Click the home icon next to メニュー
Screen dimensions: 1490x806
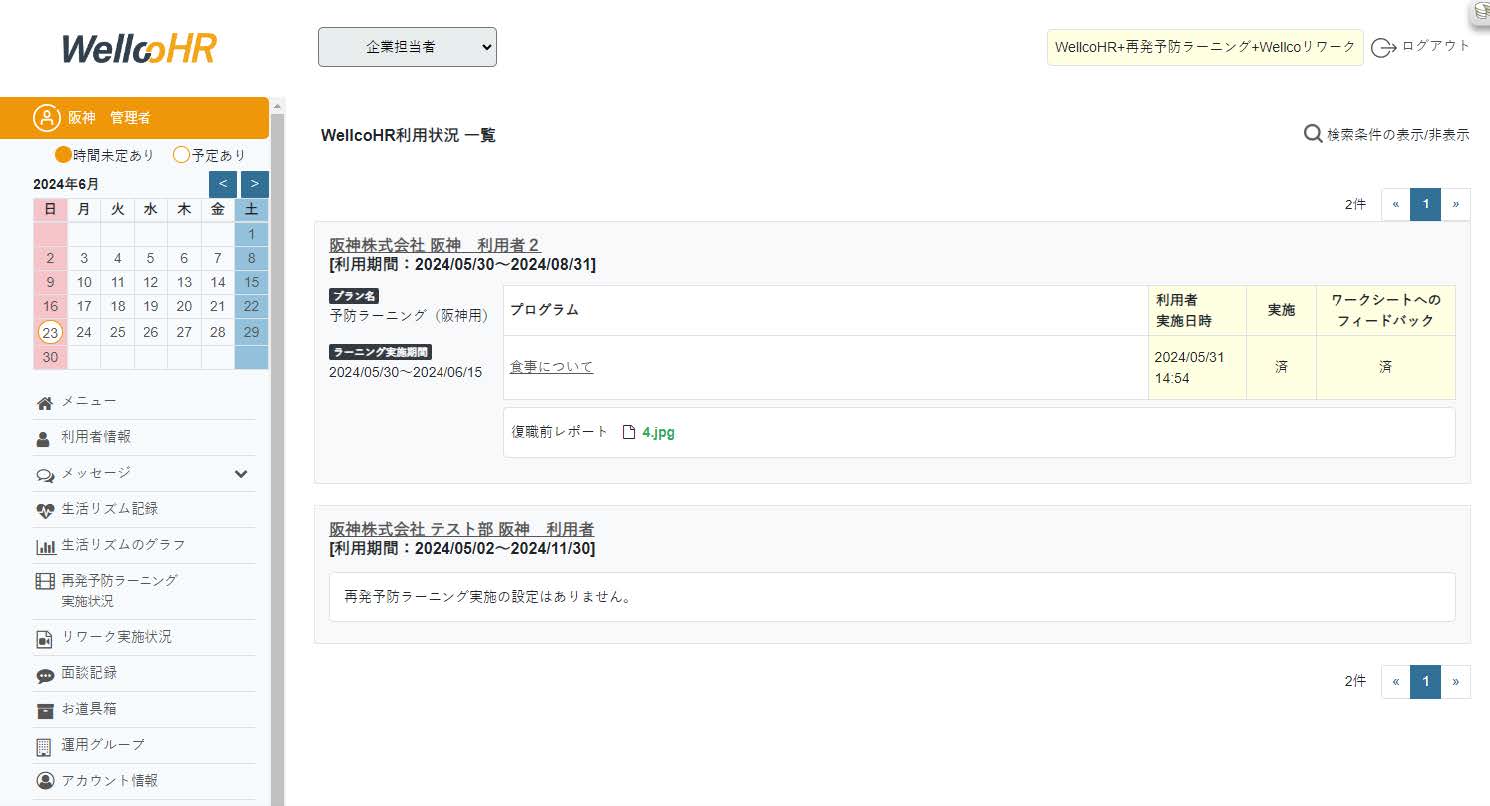44,402
